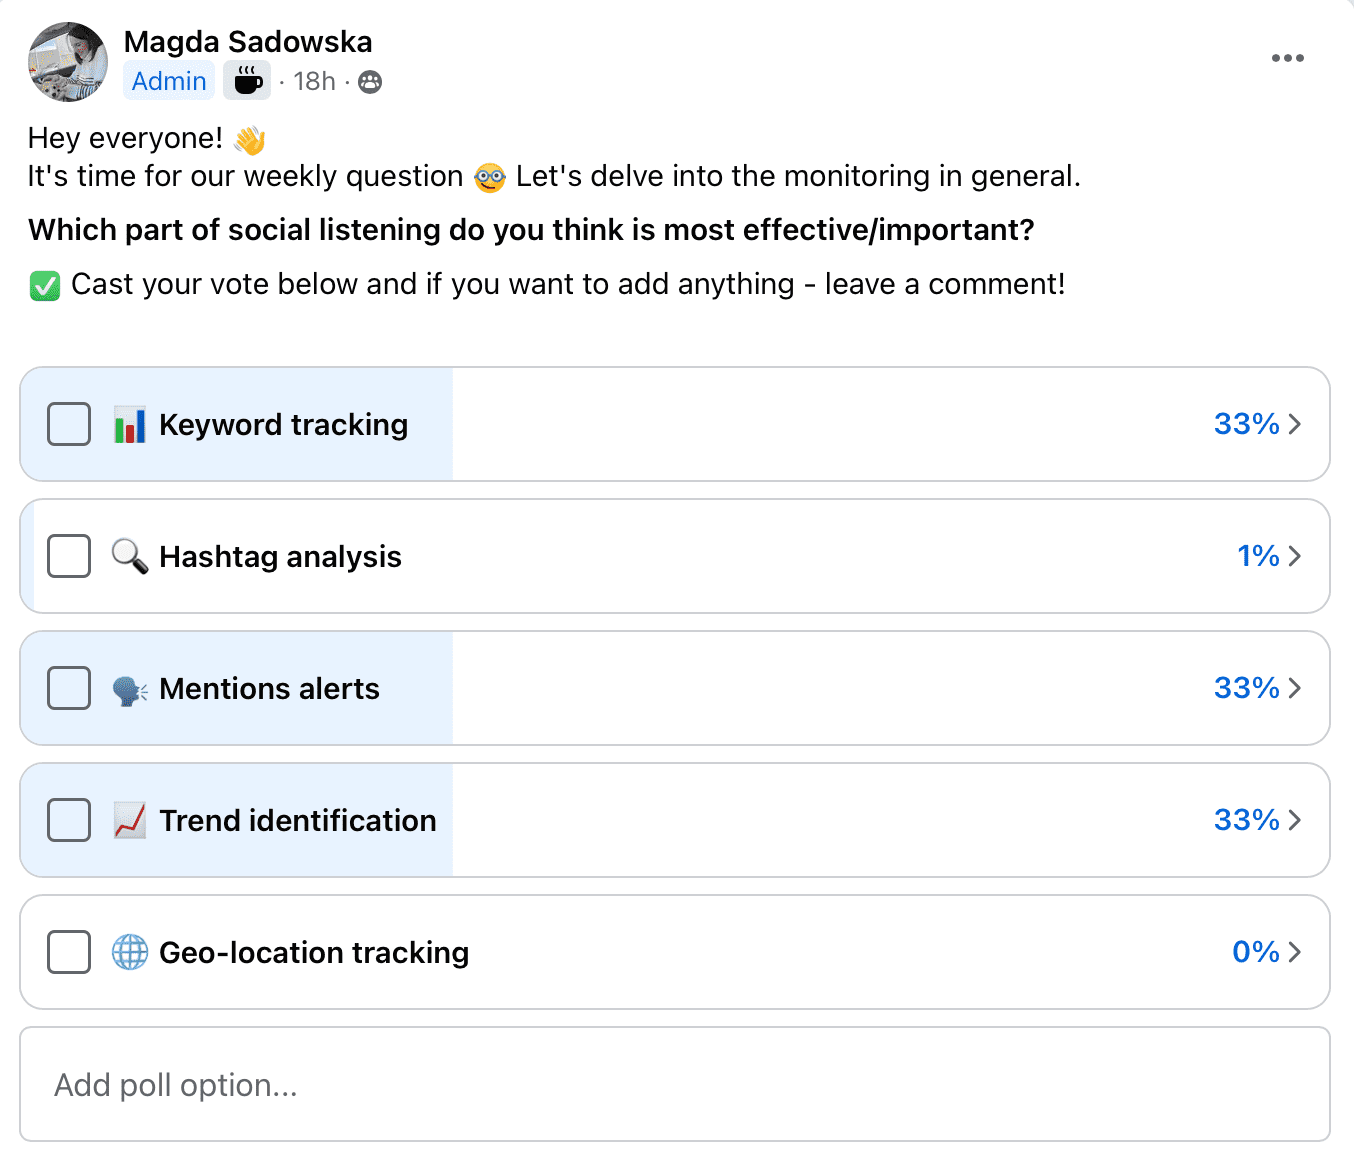This screenshot has width=1354, height=1154.
Task: Click the Admin badge label
Action: coord(169,81)
